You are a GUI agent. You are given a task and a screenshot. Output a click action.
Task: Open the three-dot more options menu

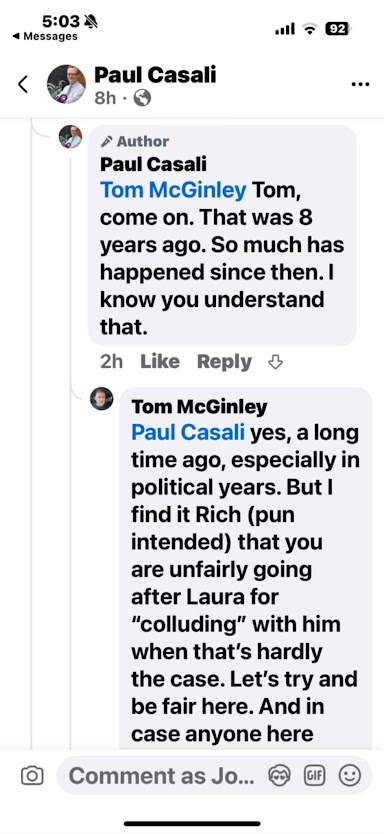[x=361, y=84]
